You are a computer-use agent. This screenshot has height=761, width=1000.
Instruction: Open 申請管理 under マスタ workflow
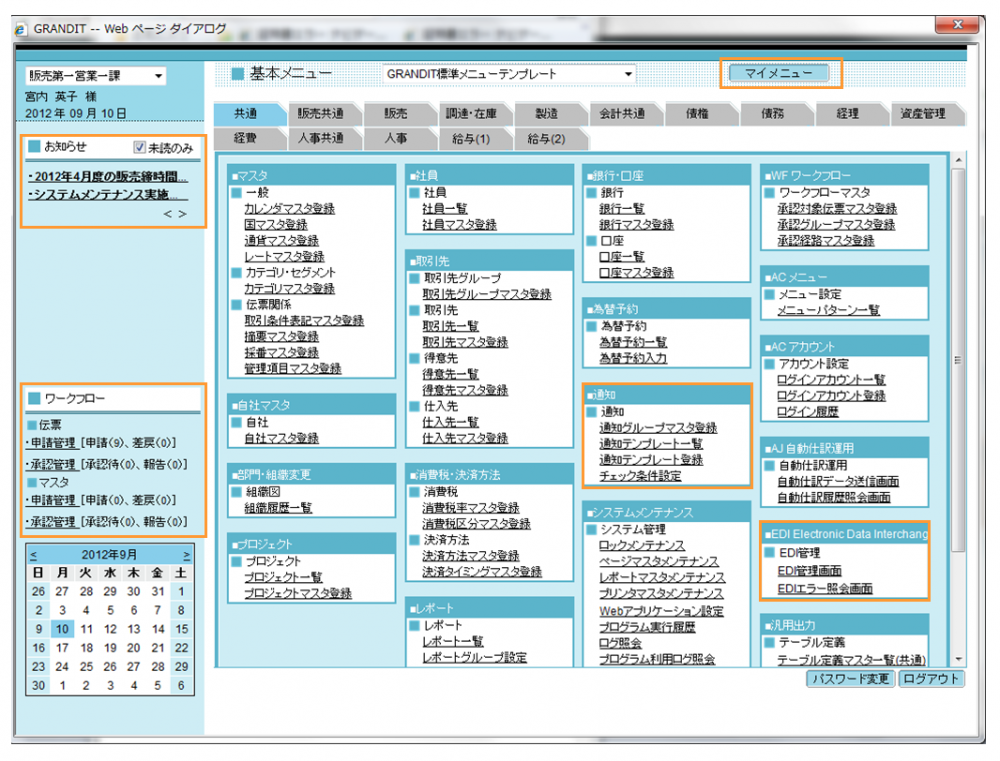(52, 500)
